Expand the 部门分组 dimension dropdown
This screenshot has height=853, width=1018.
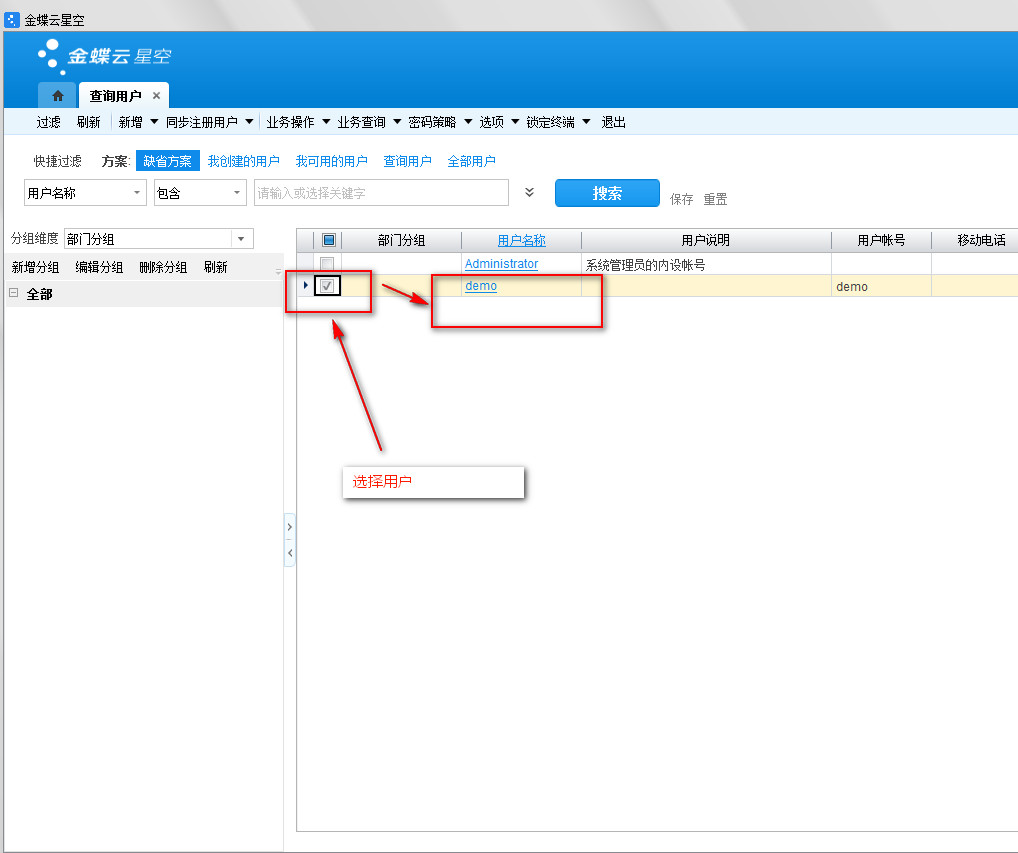coord(241,239)
